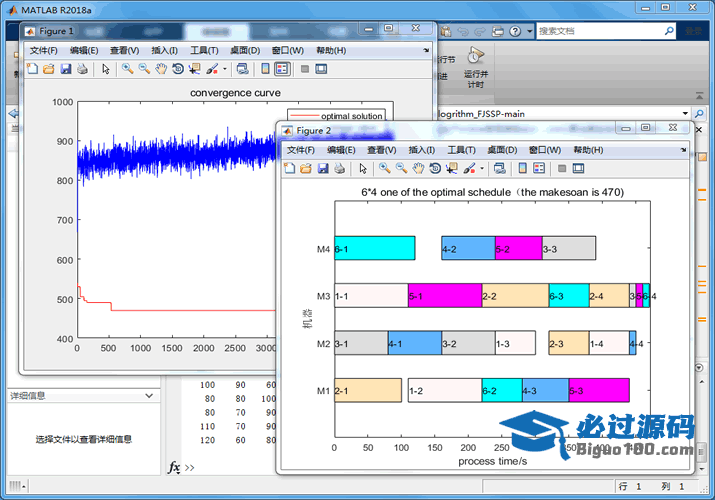Viewport: 715px width, 500px height.
Task: Click the magenta 5-1 bar on M3
Action: 444,296
